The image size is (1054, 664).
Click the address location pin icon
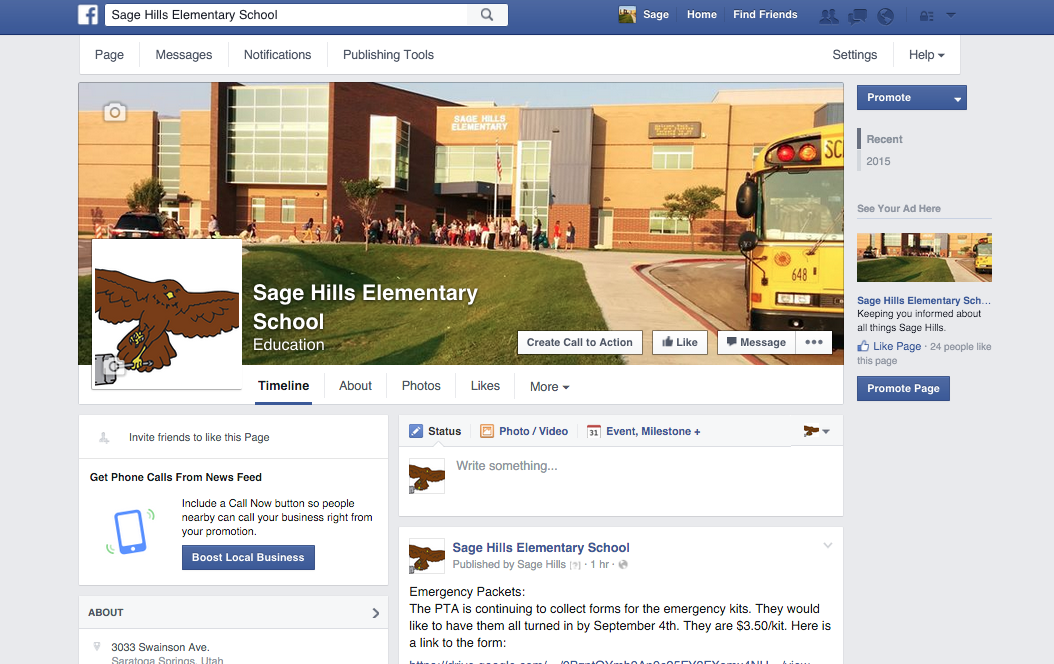pyautogui.click(x=97, y=647)
